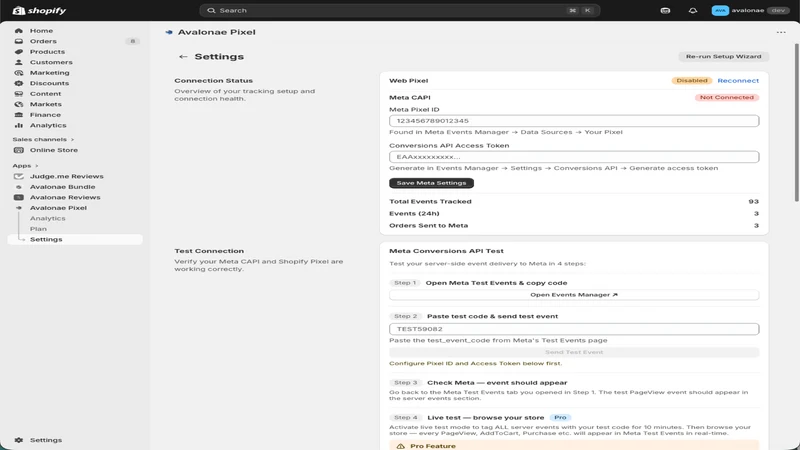800x450 pixels.
Task: Open the notifications bell icon
Action: [692, 10]
